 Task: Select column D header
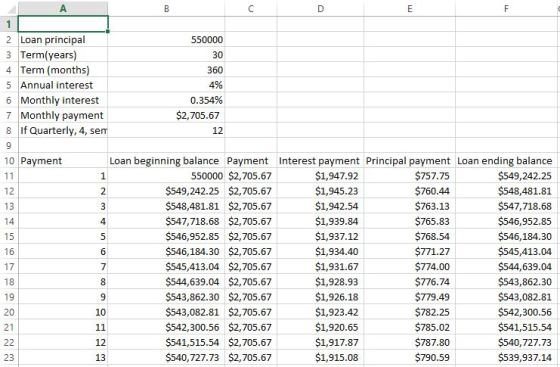coord(320,8)
